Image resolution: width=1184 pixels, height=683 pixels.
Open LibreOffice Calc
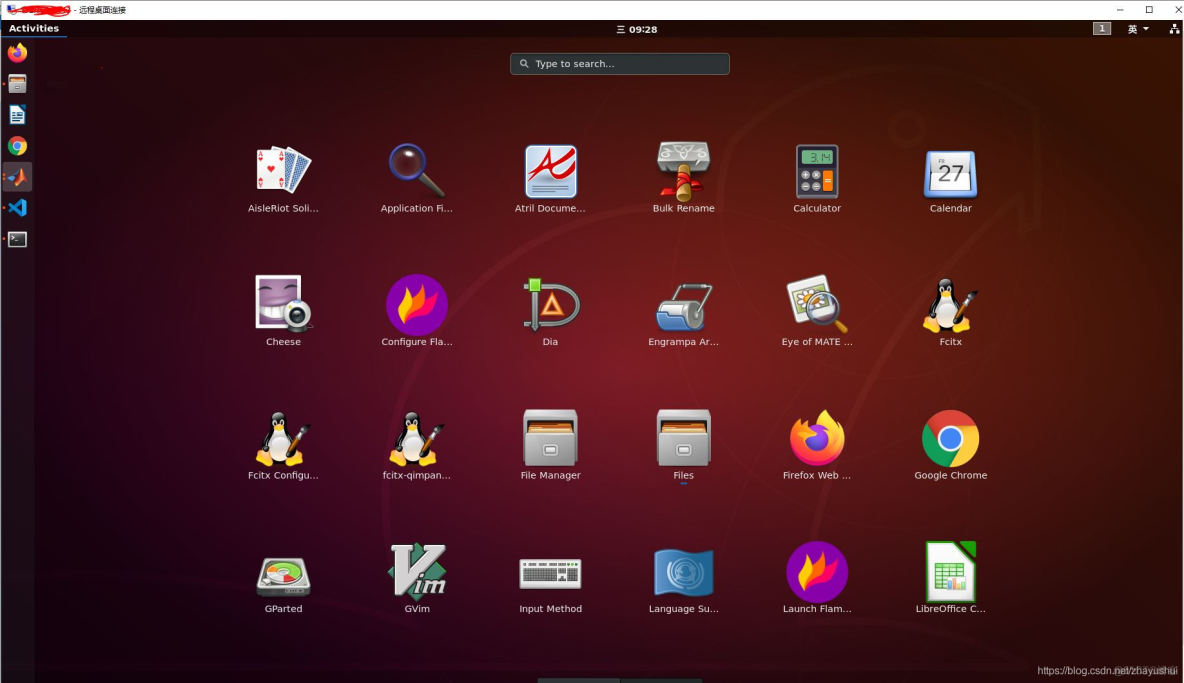pos(950,578)
